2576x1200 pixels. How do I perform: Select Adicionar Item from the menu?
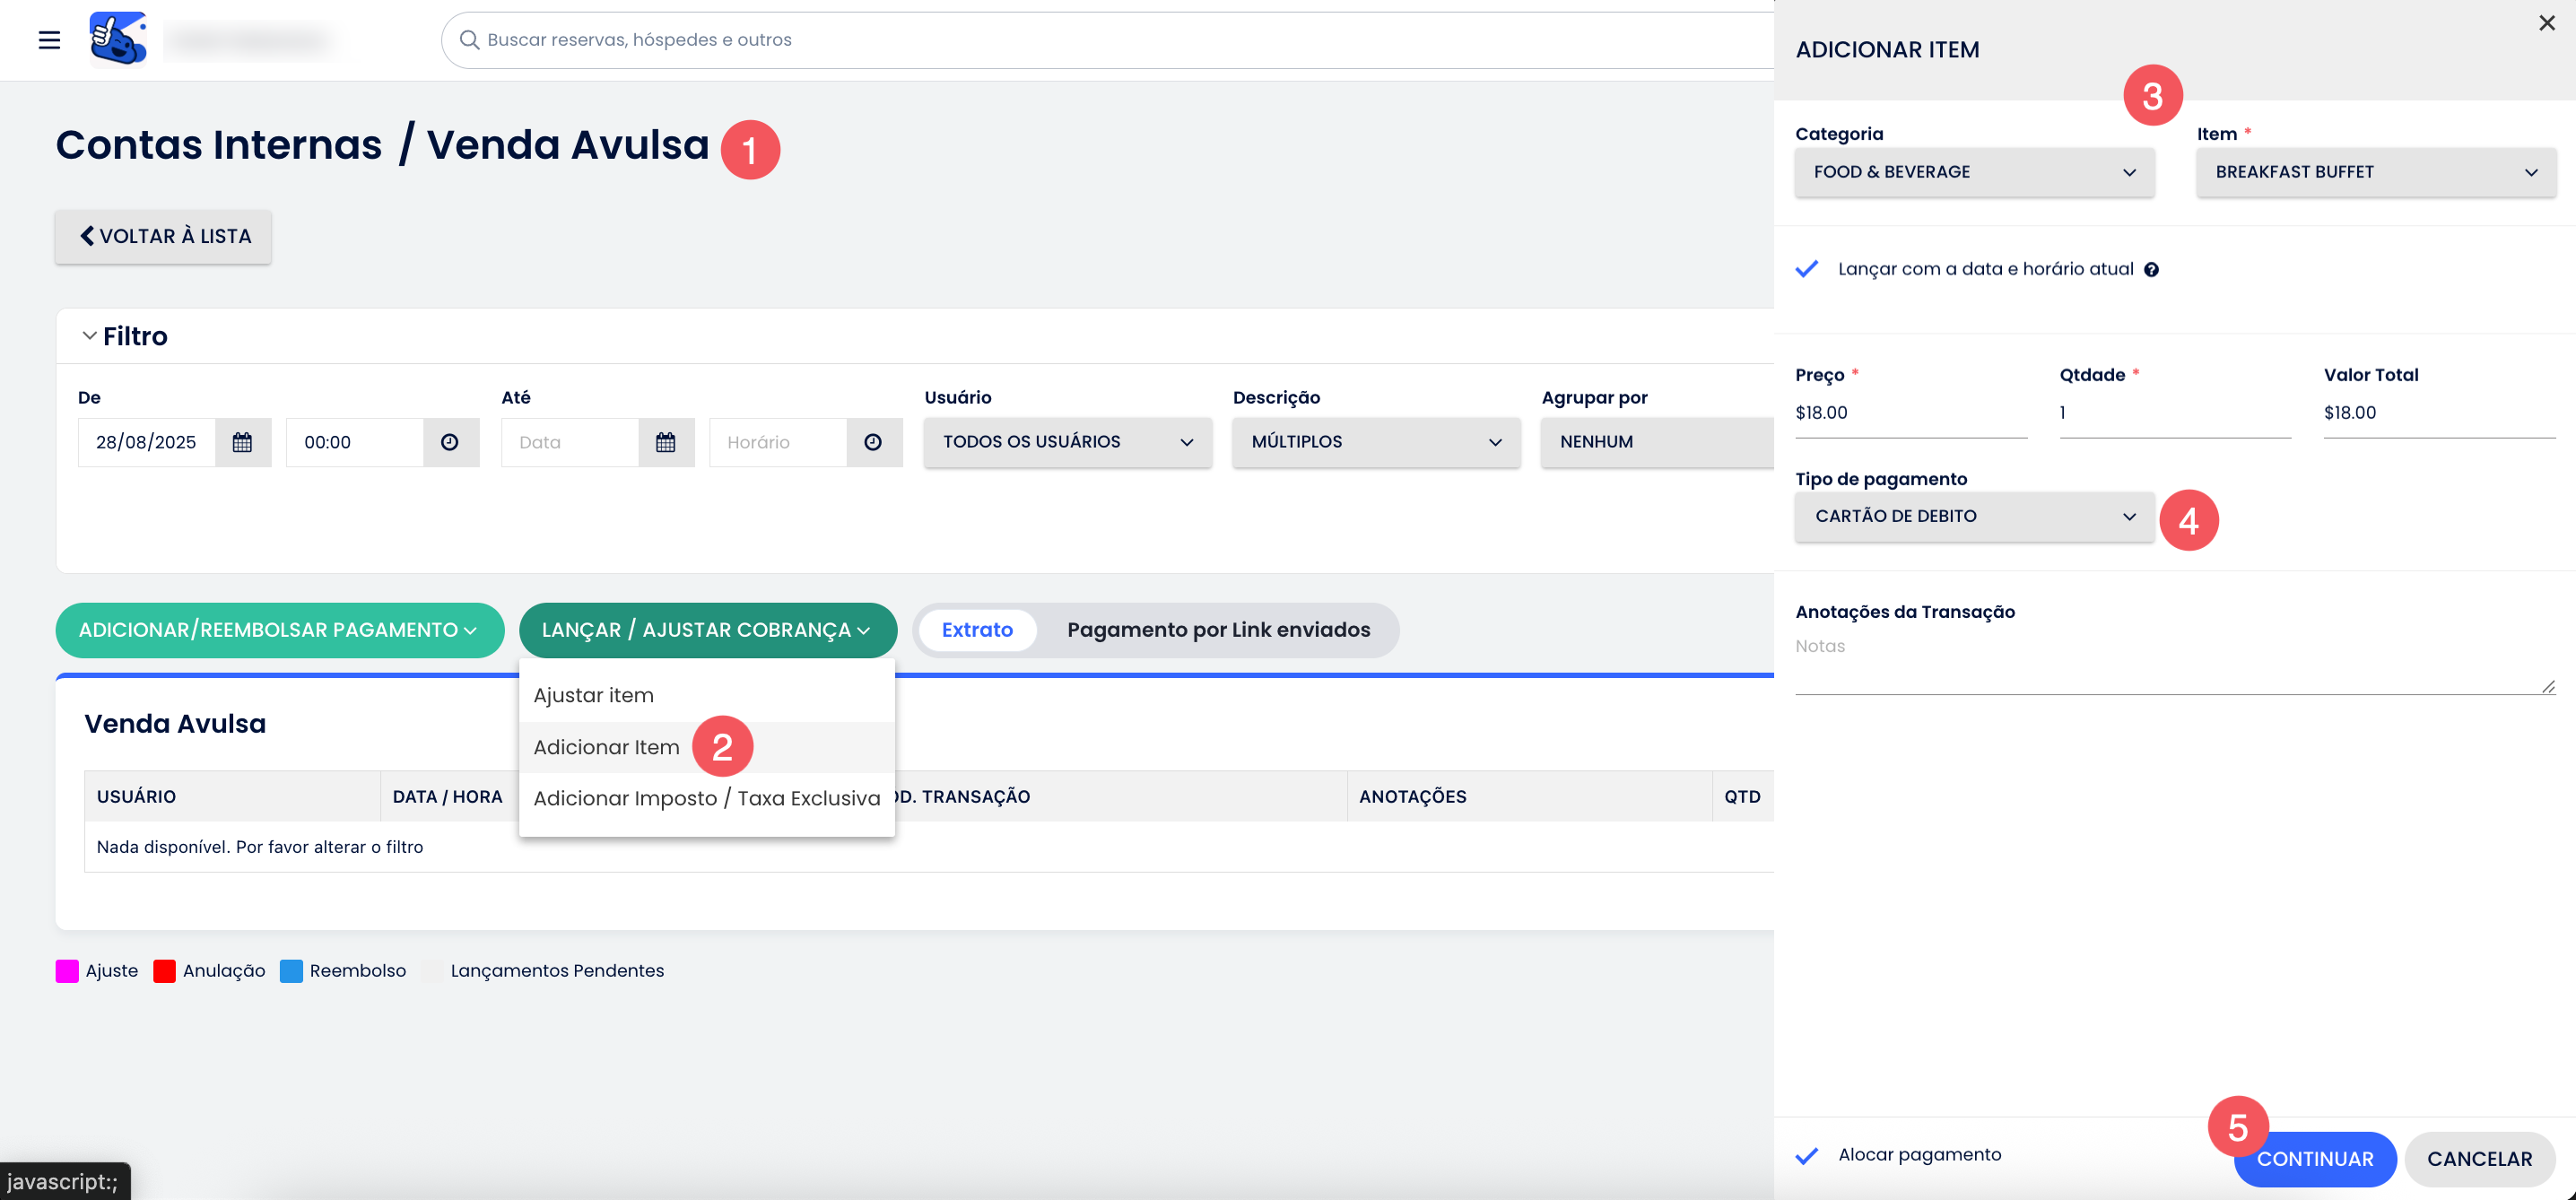coord(606,747)
